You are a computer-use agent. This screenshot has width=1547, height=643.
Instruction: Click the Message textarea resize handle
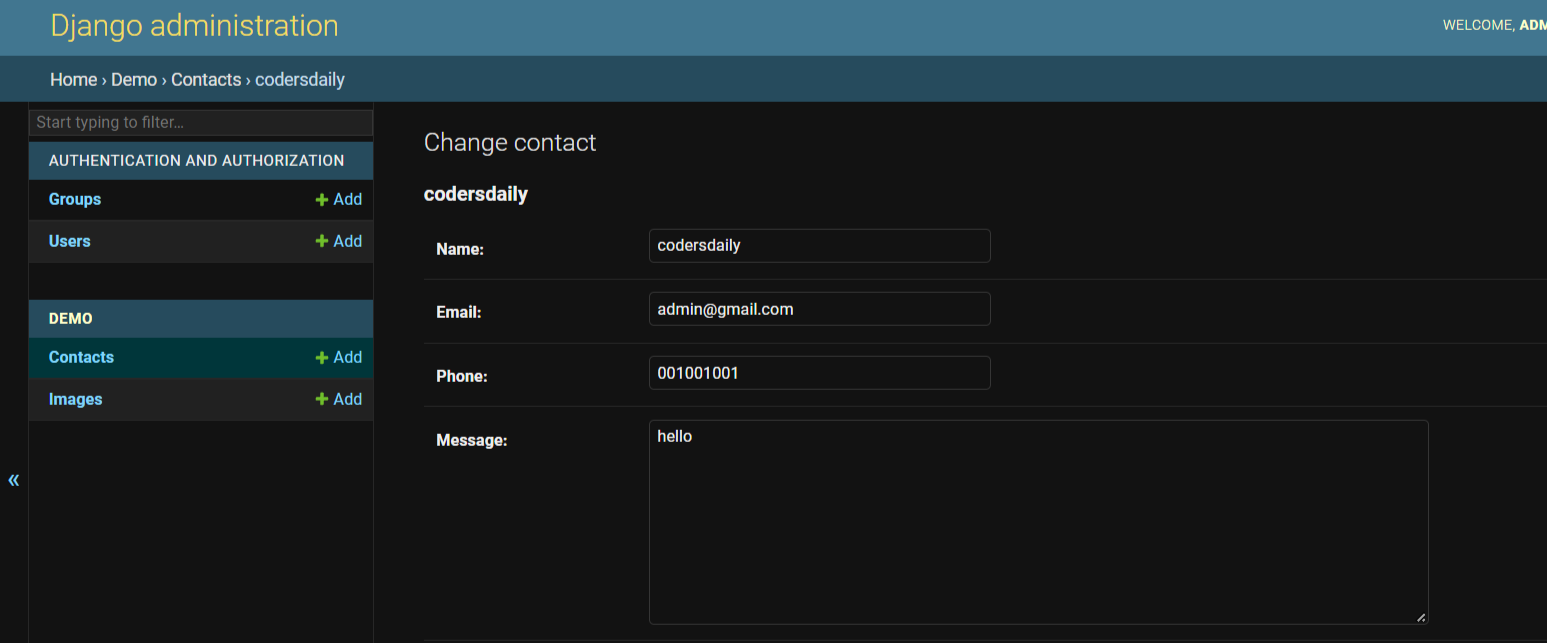[1421, 617]
